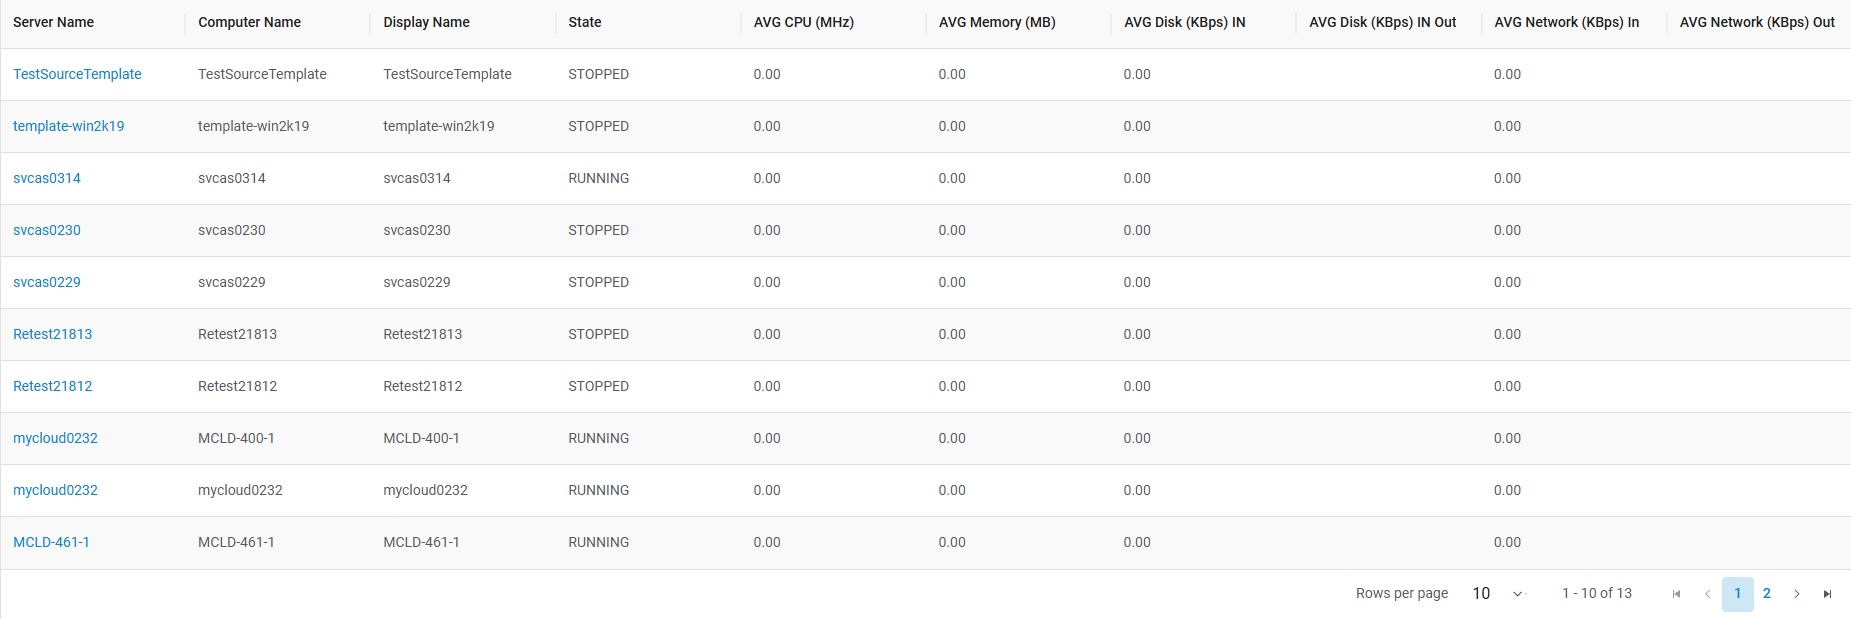Jump to the last page of results
This screenshot has width=1851, height=619.
[1827, 594]
